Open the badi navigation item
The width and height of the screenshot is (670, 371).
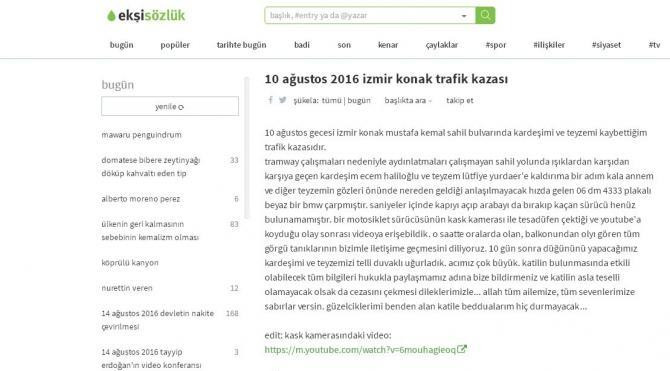(x=302, y=45)
